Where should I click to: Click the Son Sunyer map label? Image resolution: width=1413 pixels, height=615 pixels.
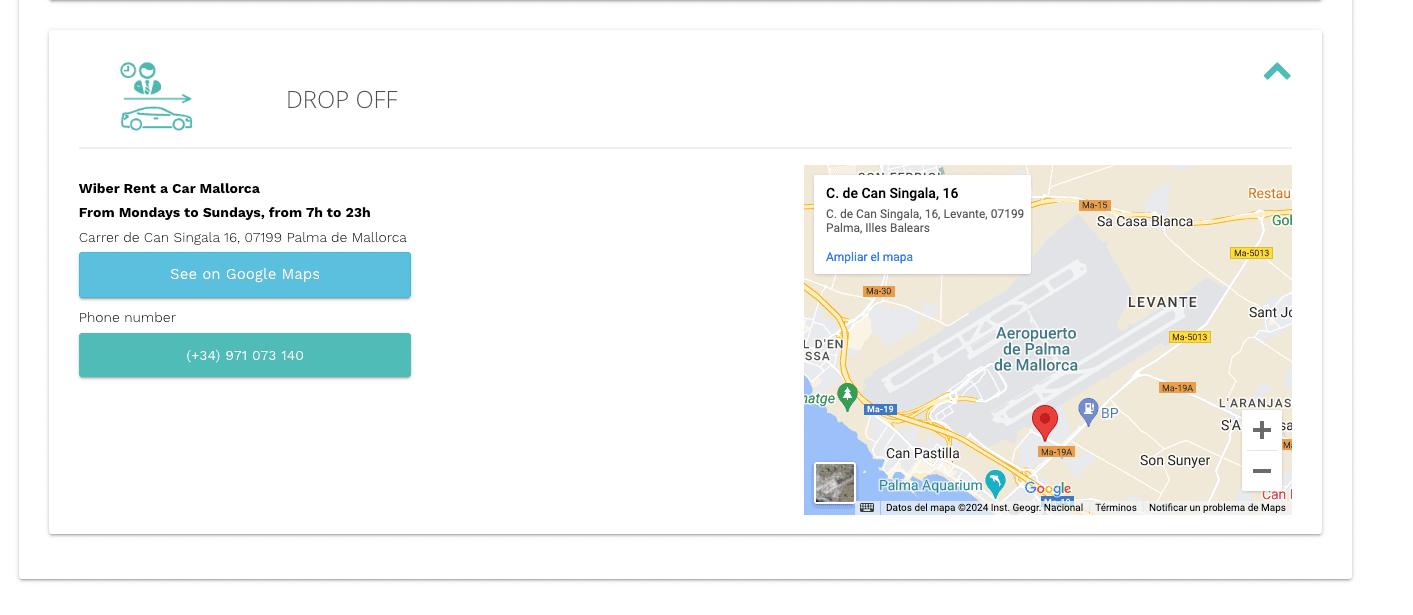point(1175,460)
